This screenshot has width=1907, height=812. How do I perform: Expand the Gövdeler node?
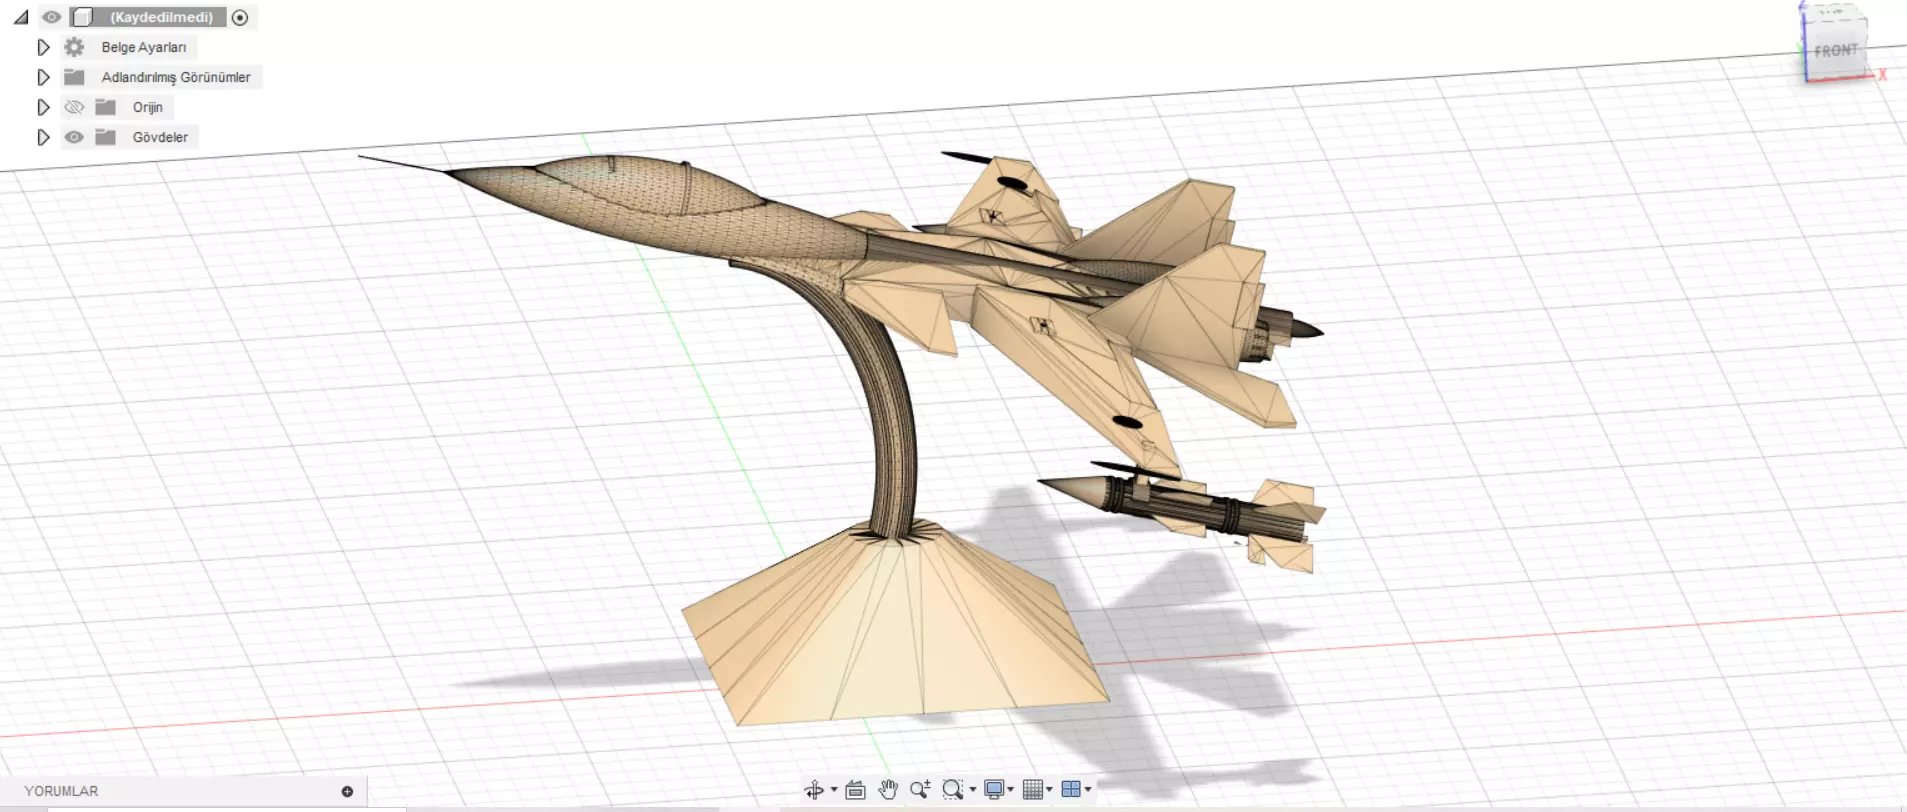pyautogui.click(x=43, y=137)
